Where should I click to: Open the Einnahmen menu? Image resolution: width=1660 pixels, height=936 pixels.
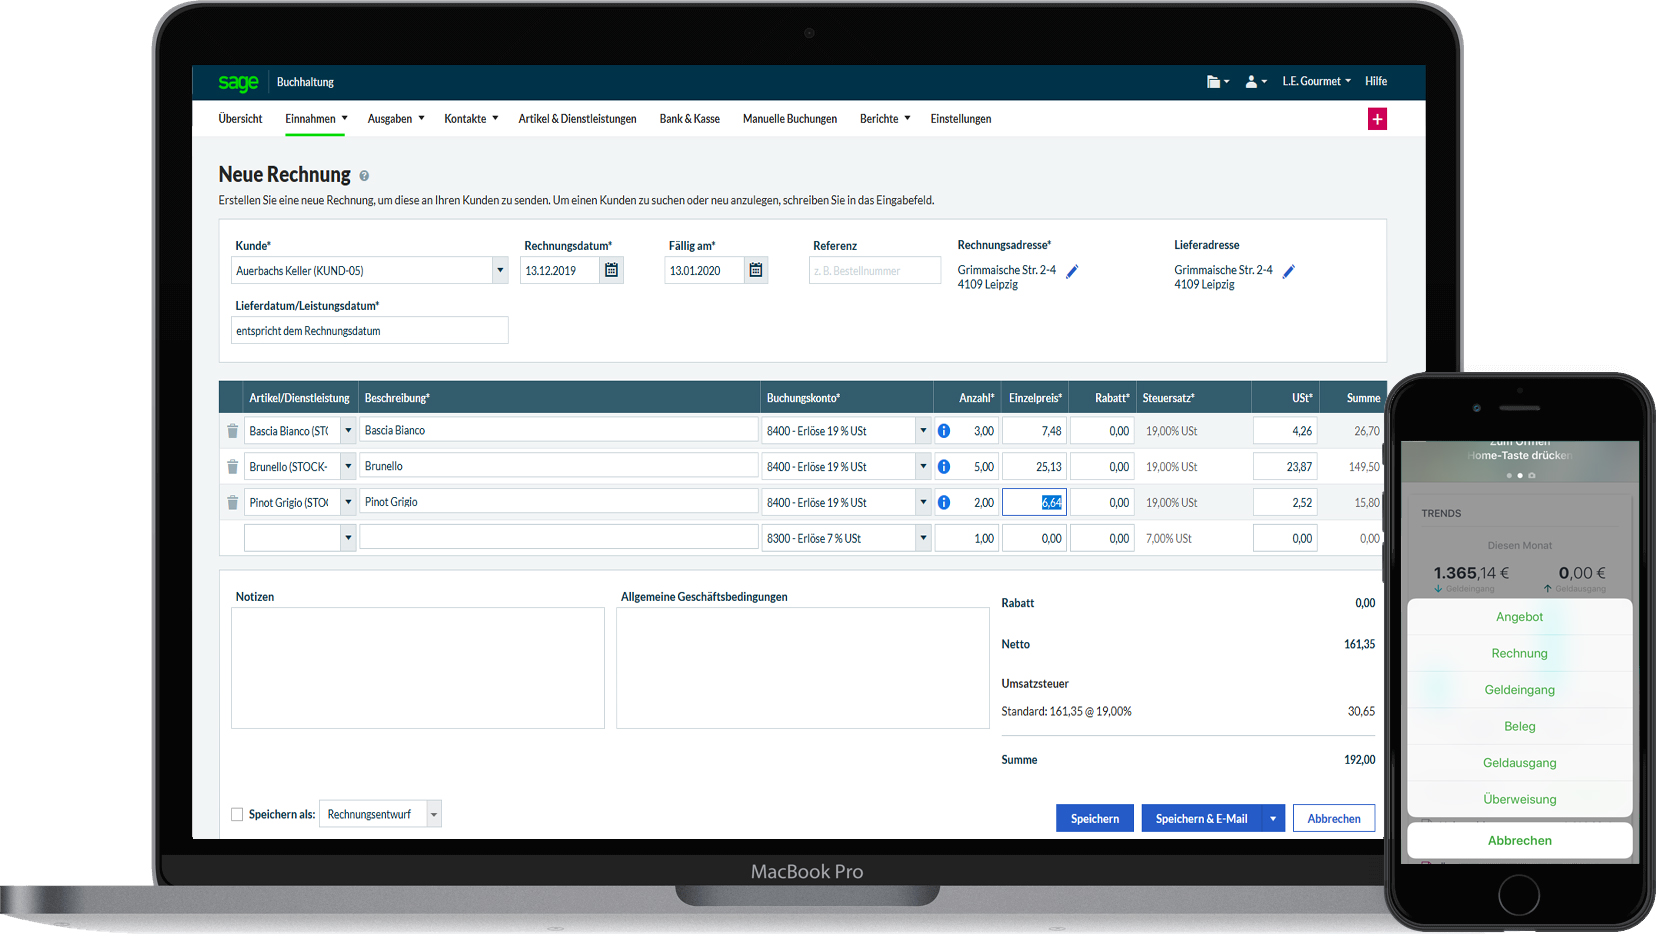[x=316, y=119]
